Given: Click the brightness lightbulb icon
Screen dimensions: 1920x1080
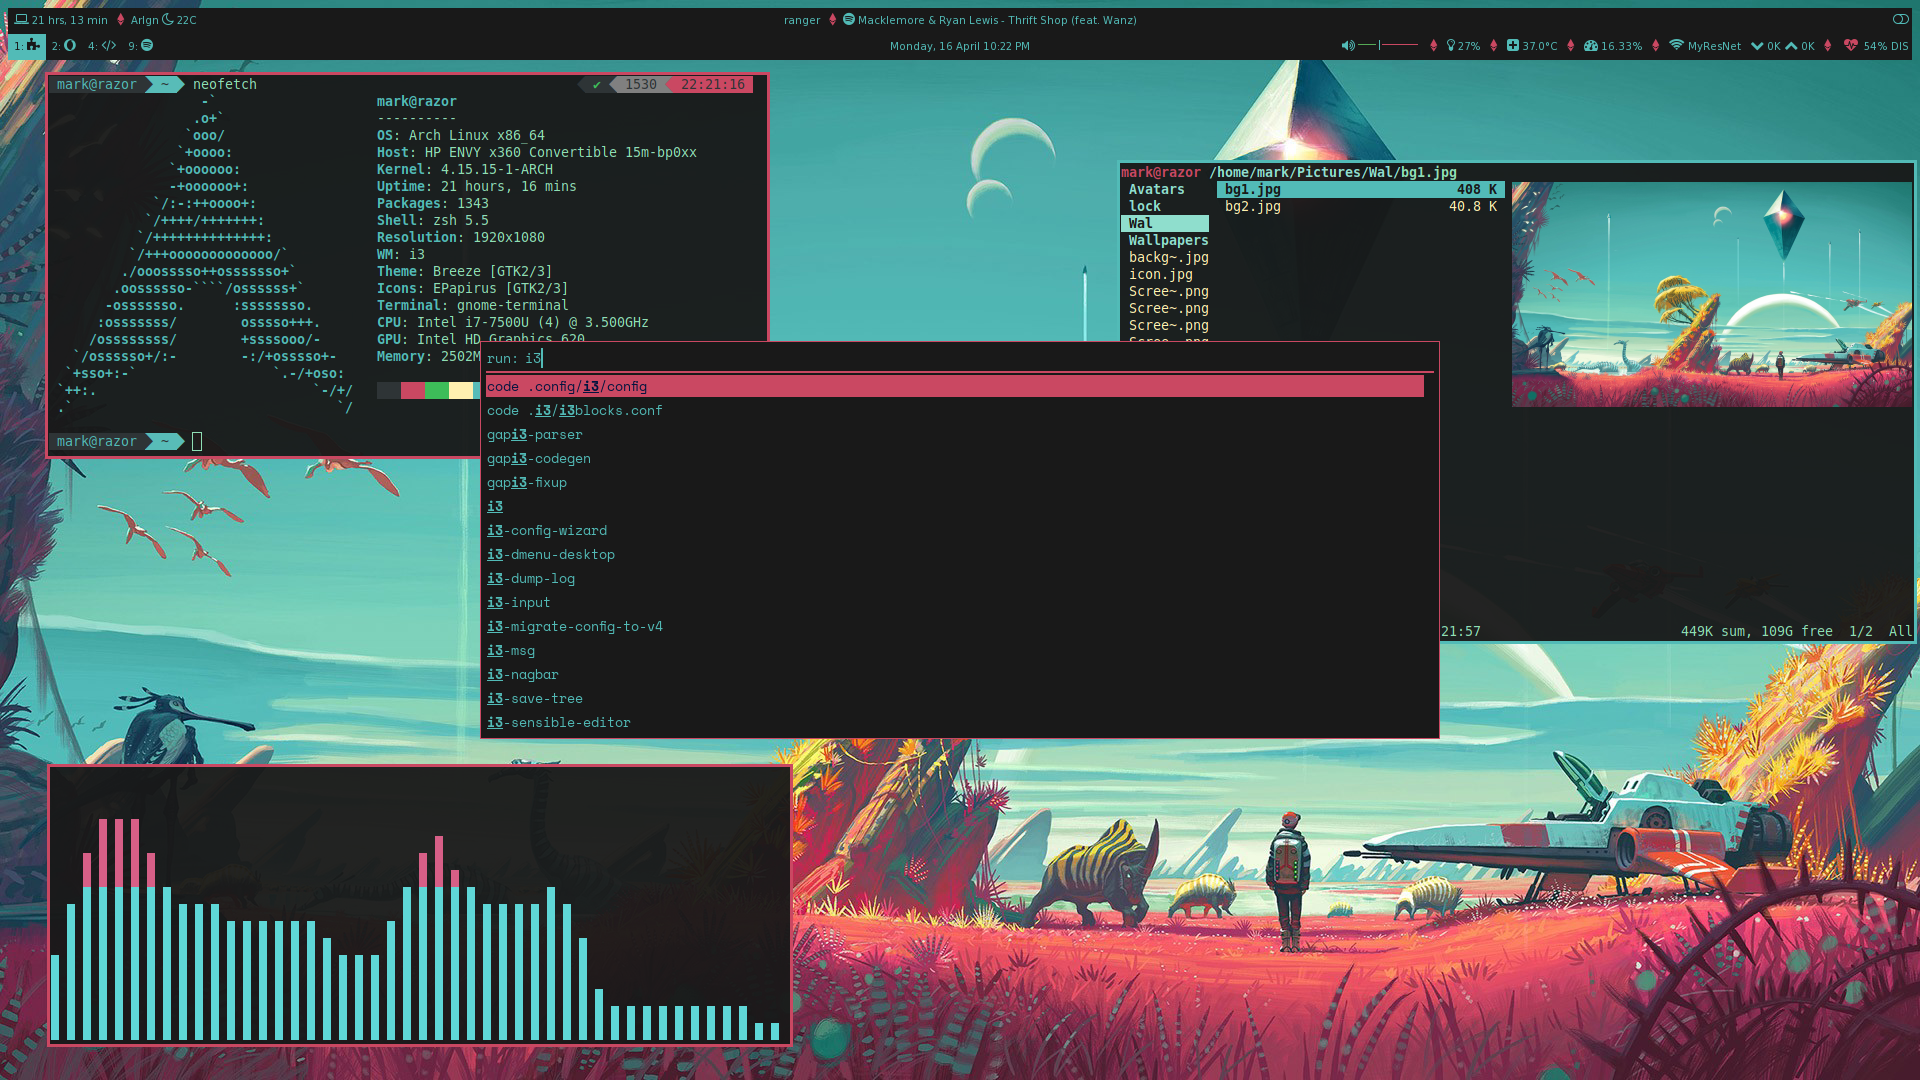Looking at the screenshot, I should [1450, 46].
